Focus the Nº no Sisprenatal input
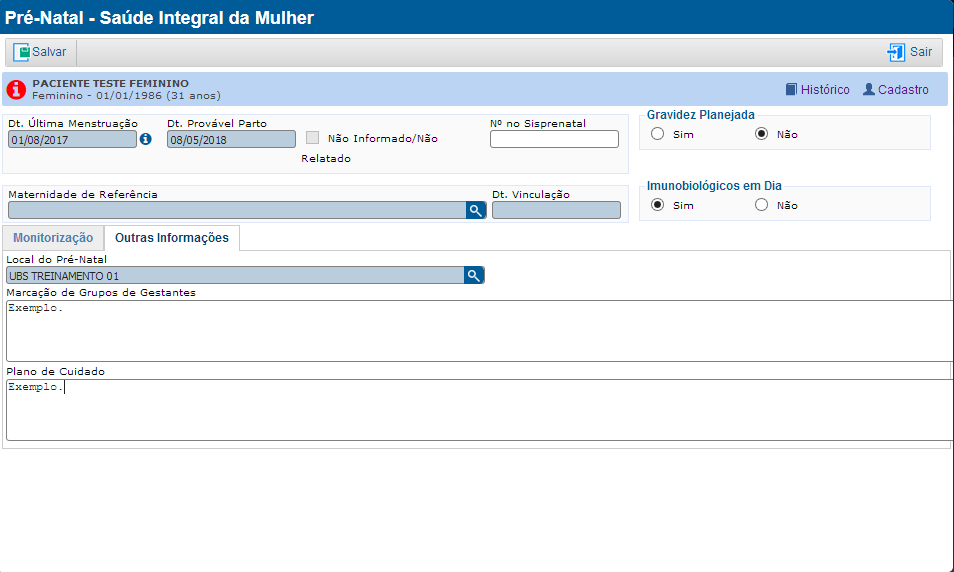Screen dimensions: 954x572 coord(554,139)
